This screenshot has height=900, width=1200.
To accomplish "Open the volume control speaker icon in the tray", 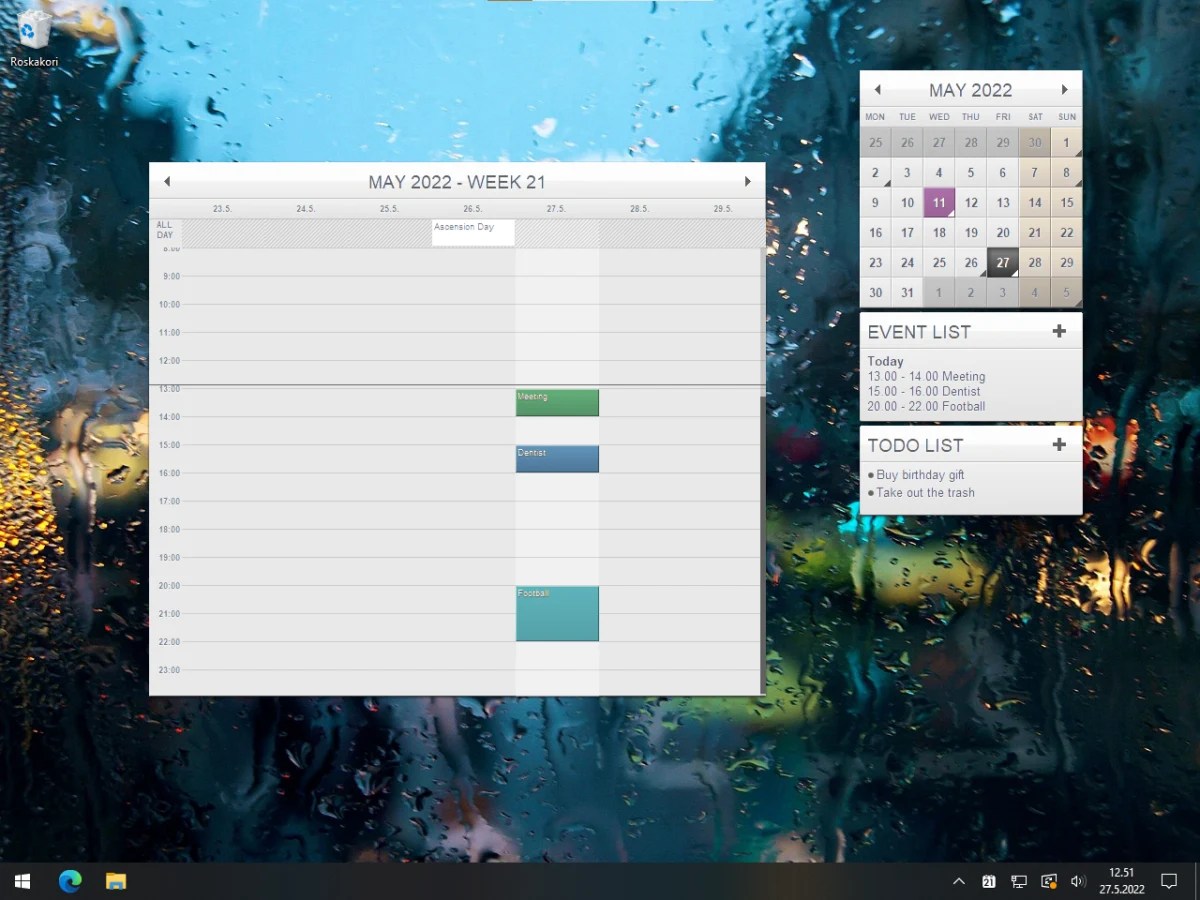I will pyautogui.click(x=1078, y=881).
